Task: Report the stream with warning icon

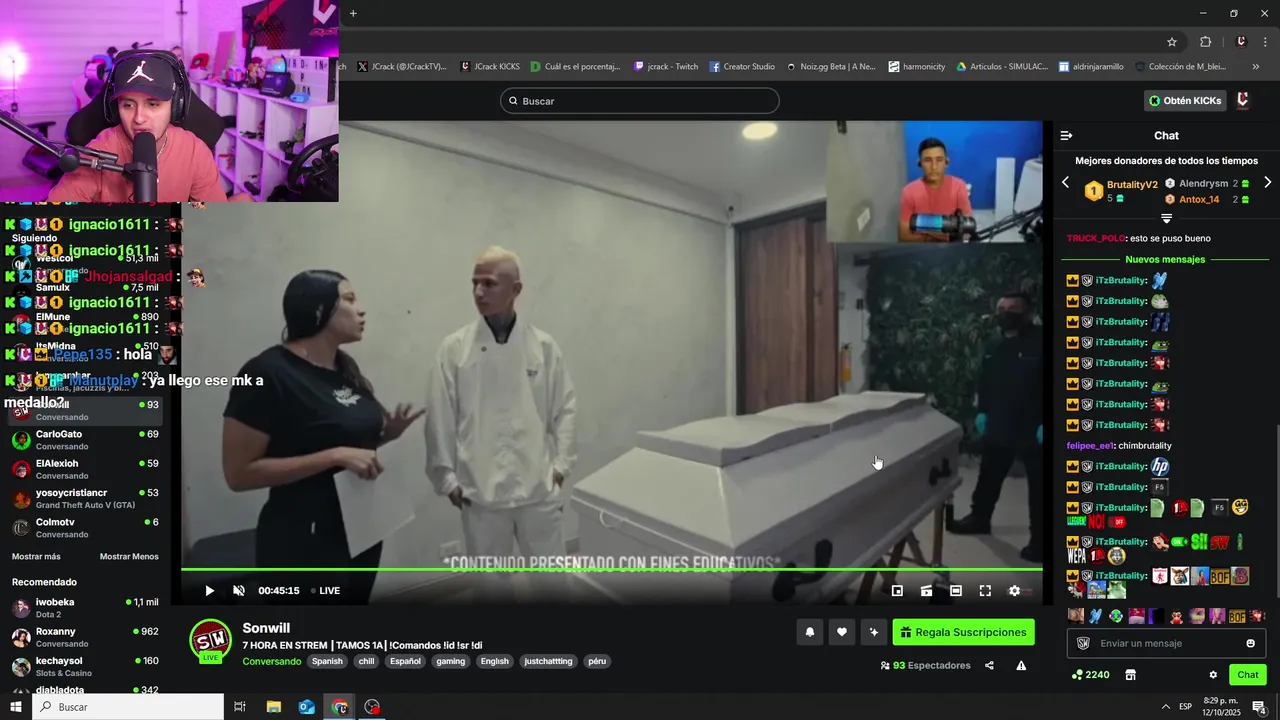Action: coord(1021,666)
